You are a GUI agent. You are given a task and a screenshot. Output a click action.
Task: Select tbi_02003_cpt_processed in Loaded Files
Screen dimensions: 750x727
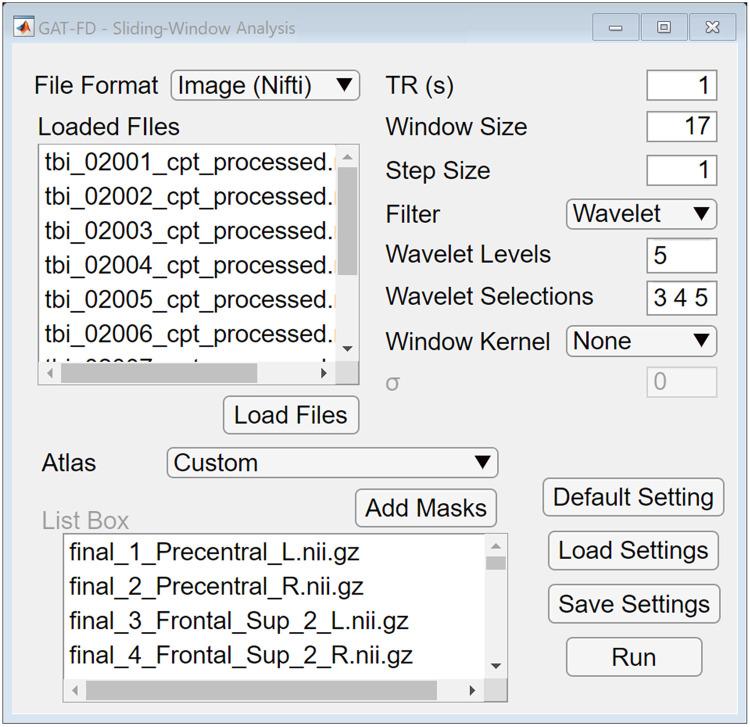tap(188, 231)
